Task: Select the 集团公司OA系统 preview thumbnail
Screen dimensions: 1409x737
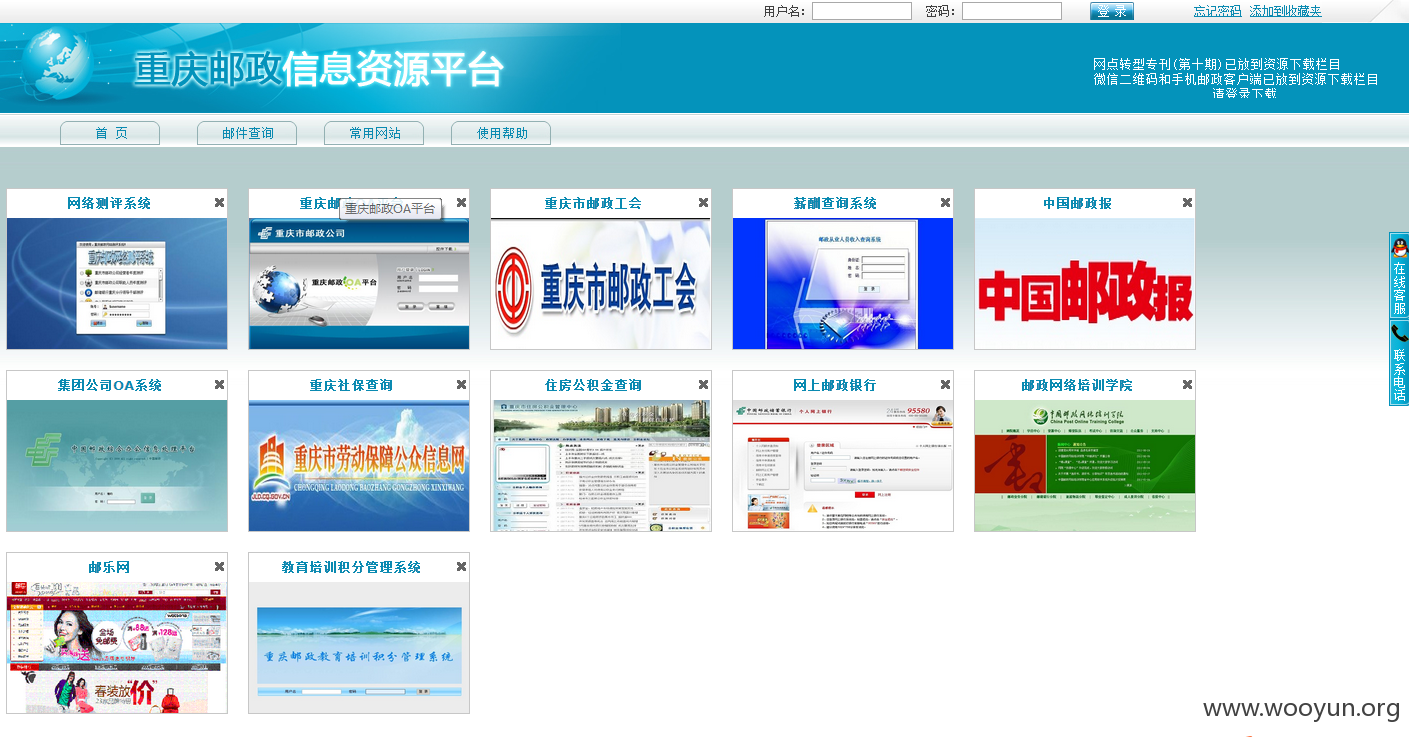Action: pyautogui.click(x=117, y=466)
